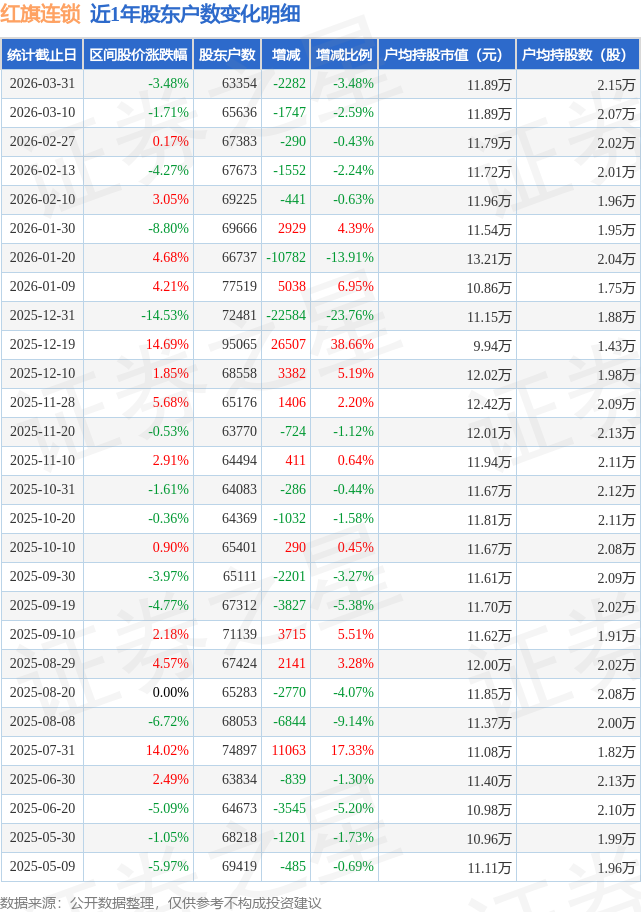Select the 区间股价涨跌幅 column header
The image size is (641, 912).
[x=137, y=55]
